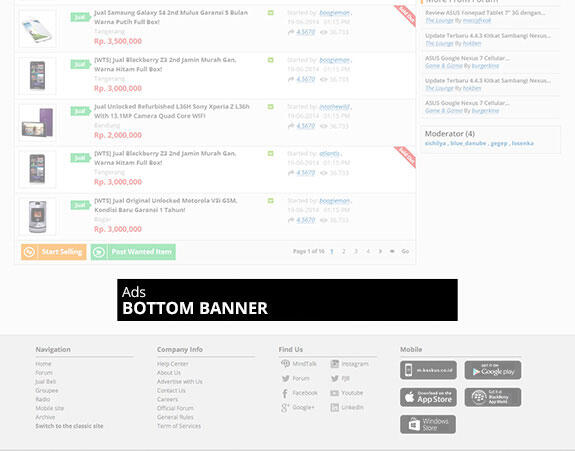The image size is (575, 451).
Task: Click the Jual tag on Samsung Galaxy S4 listing
Action: point(80,17)
